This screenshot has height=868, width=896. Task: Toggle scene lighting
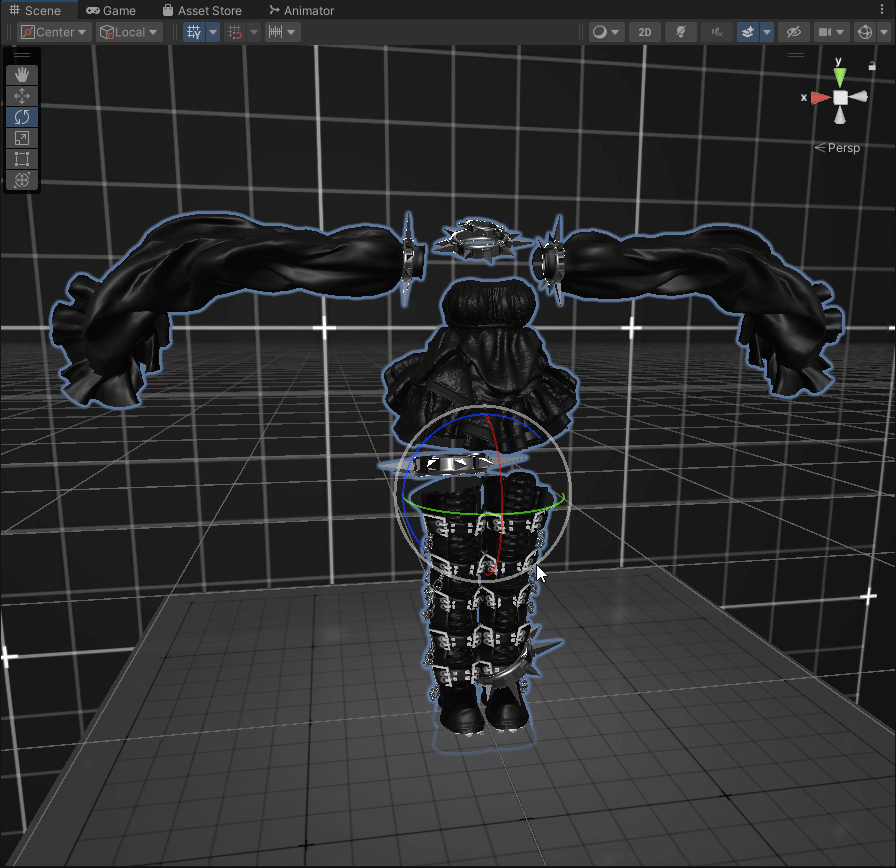click(x=681, y=32)
